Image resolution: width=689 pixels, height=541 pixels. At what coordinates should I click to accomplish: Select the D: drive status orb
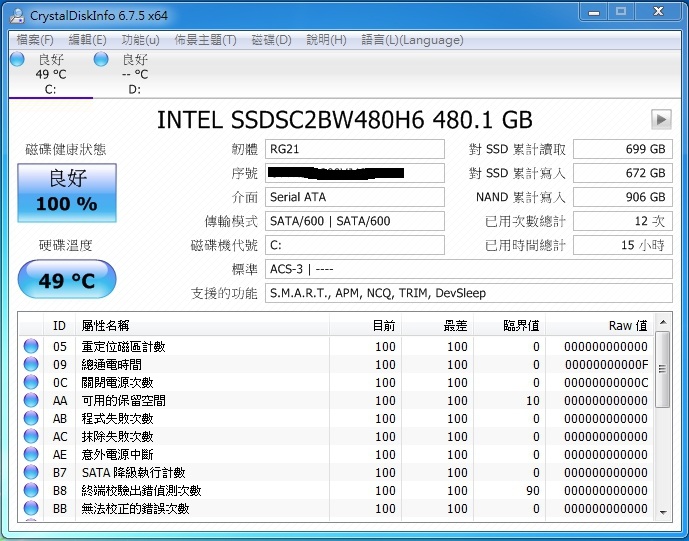click(101, 59)
